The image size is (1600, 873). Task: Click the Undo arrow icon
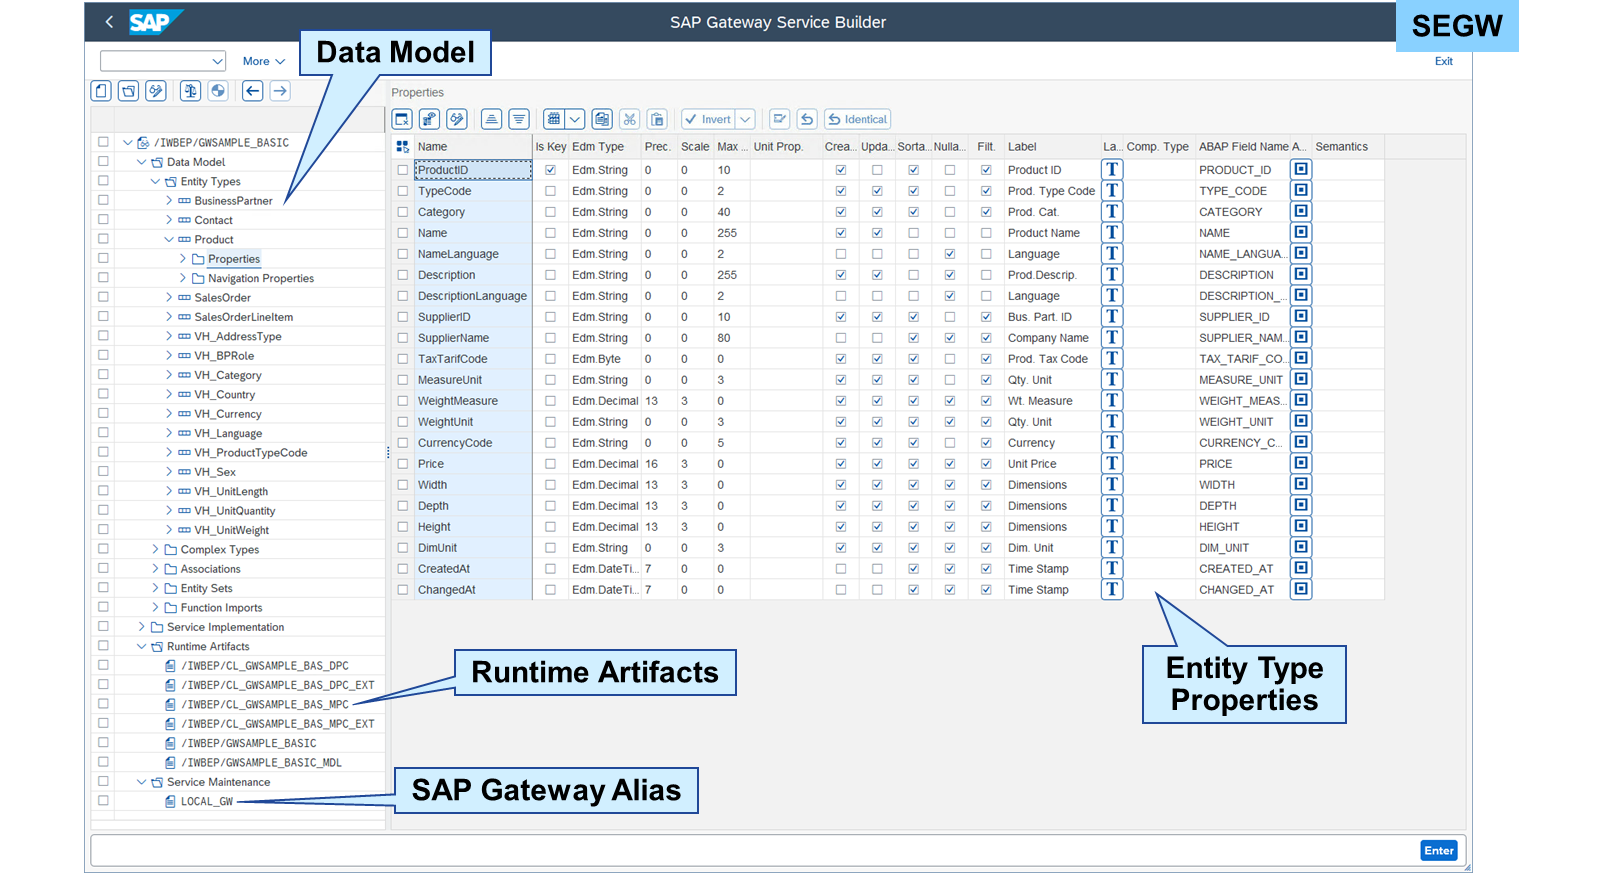[808, 119]
